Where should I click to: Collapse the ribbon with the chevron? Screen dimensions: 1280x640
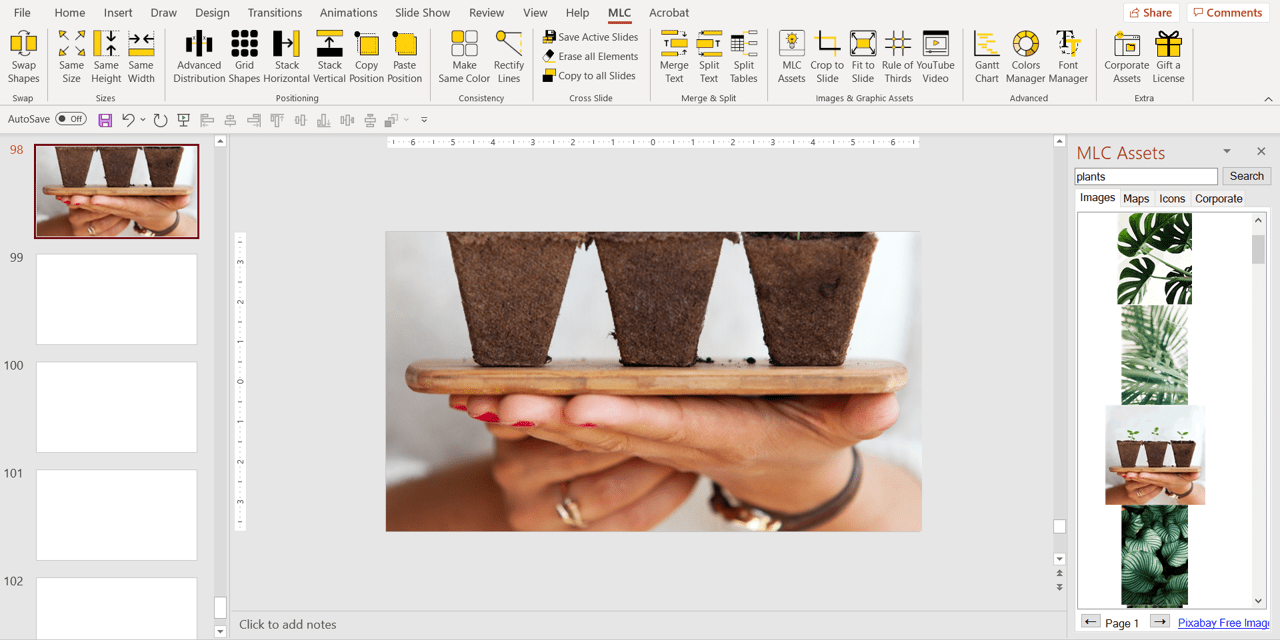coord(1268,99)
